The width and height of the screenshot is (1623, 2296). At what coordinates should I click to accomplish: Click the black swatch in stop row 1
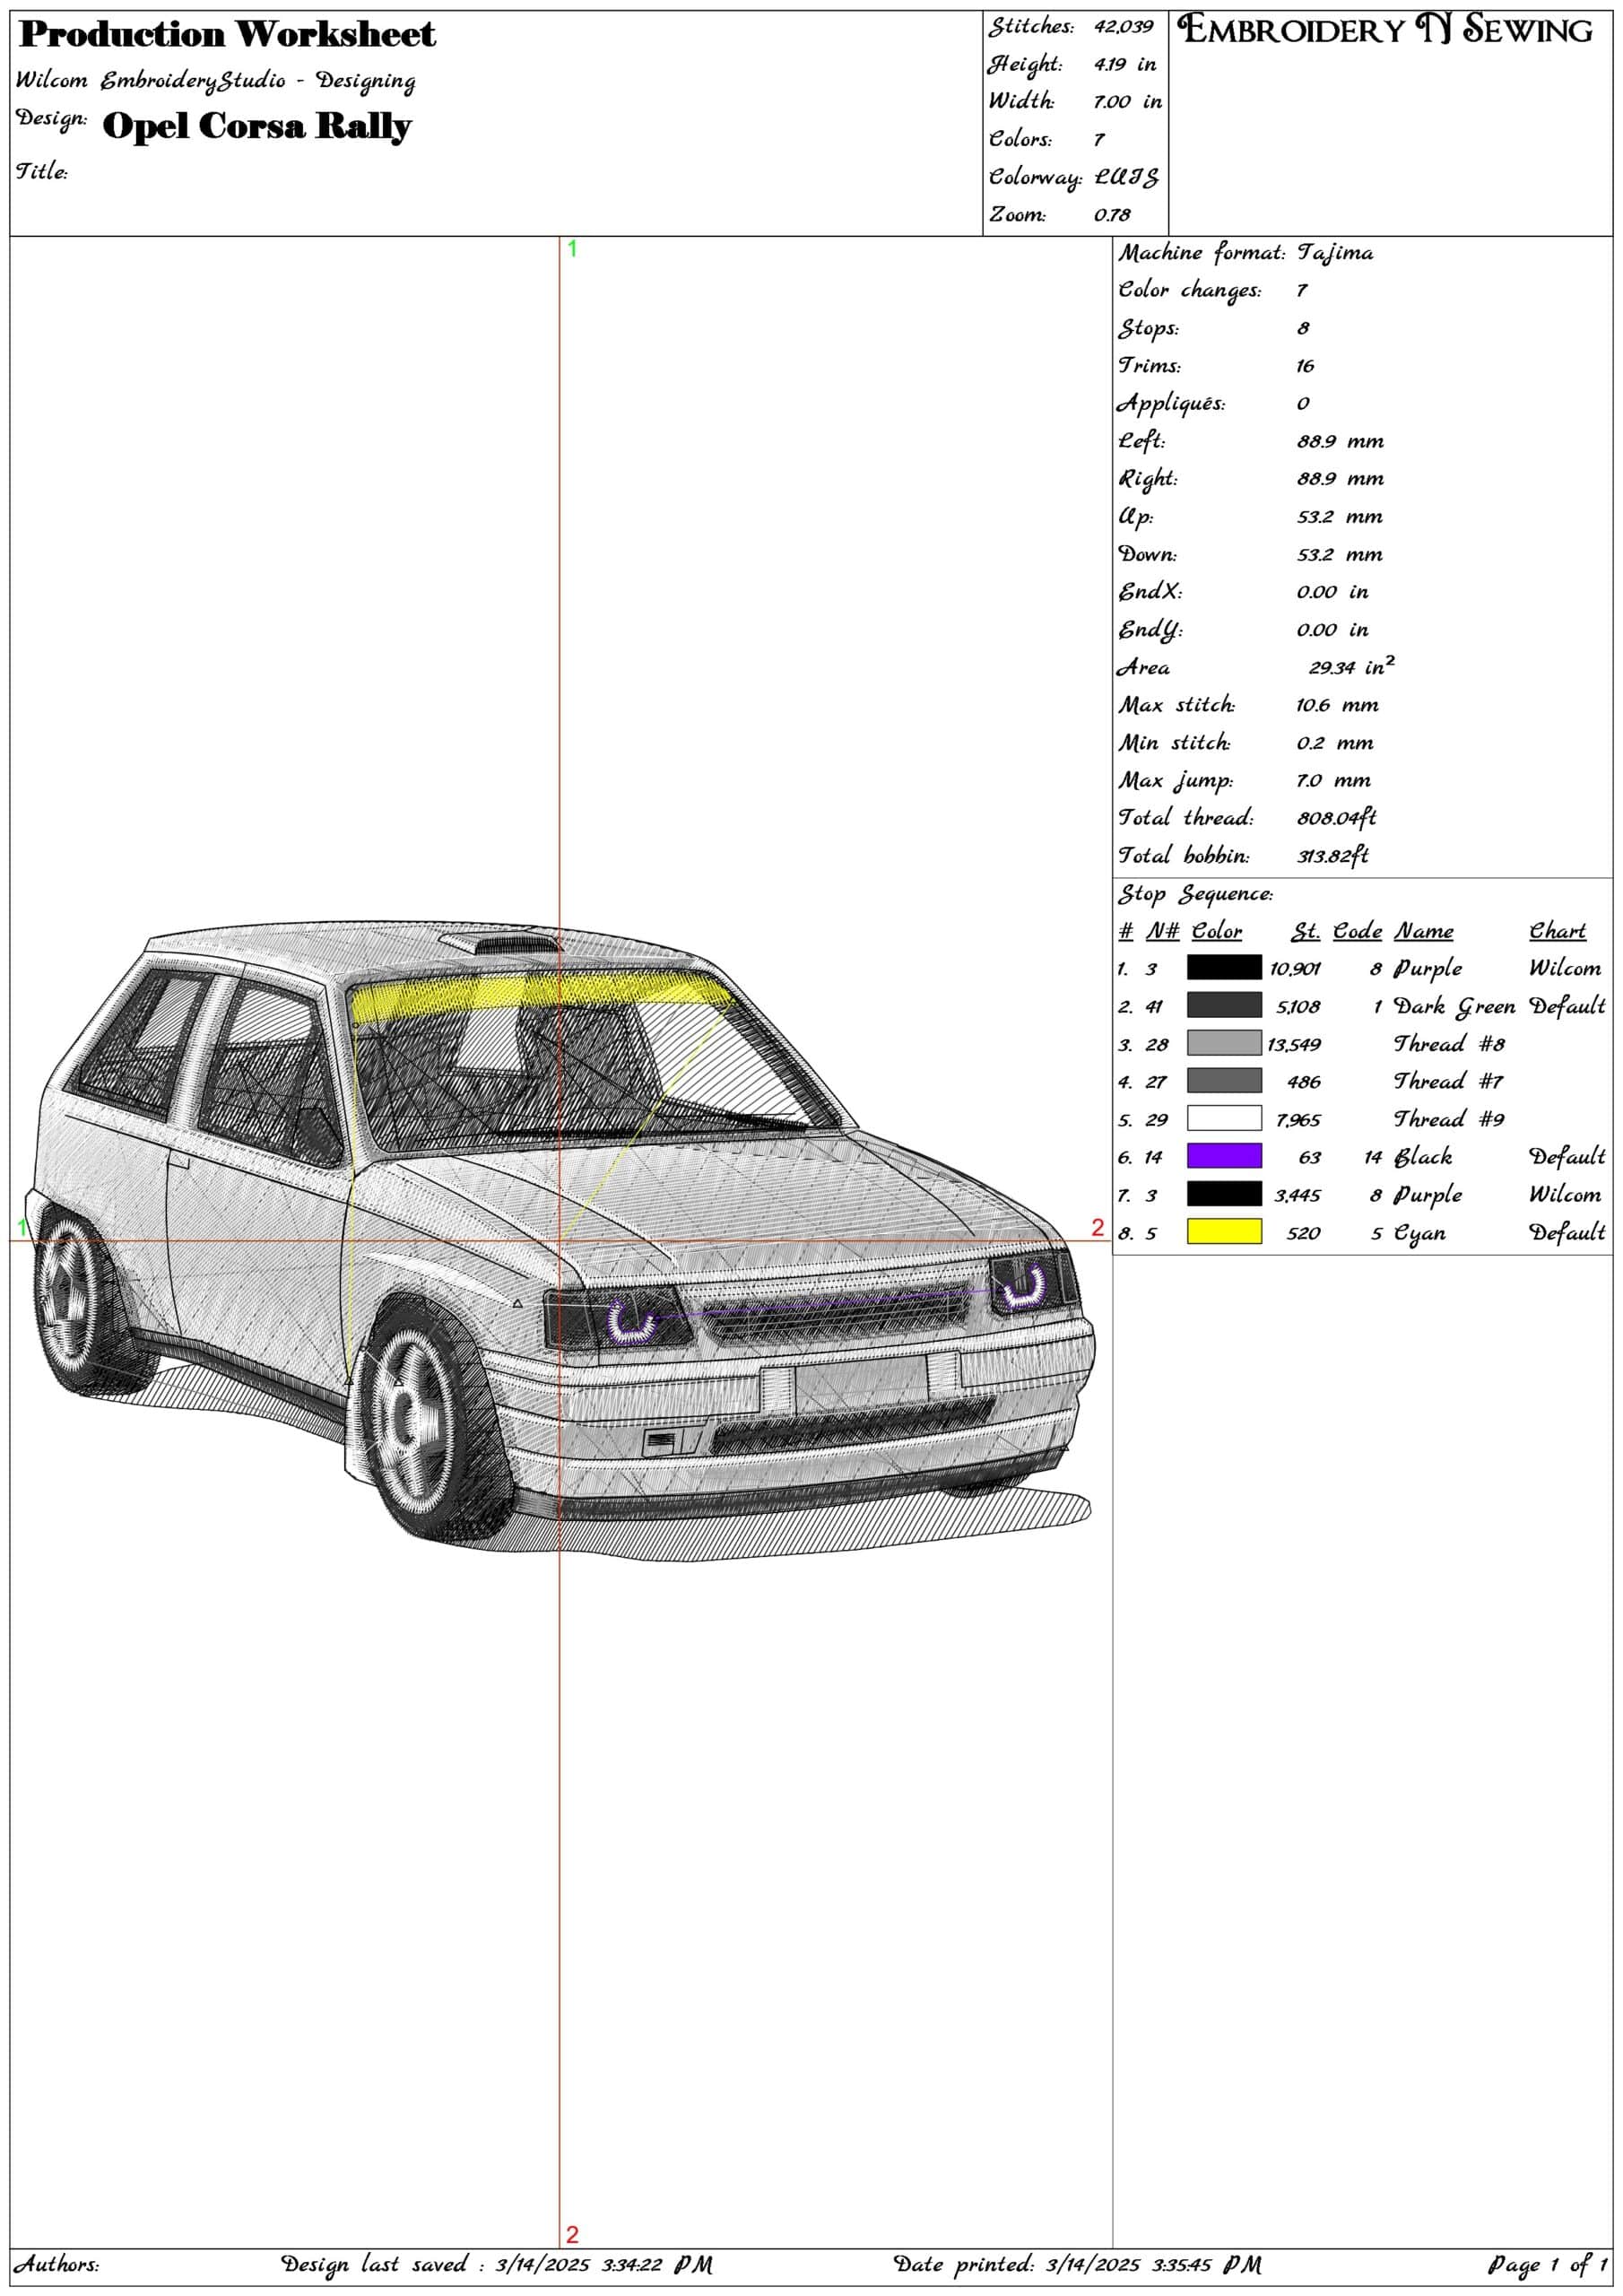pos(1224,967)
